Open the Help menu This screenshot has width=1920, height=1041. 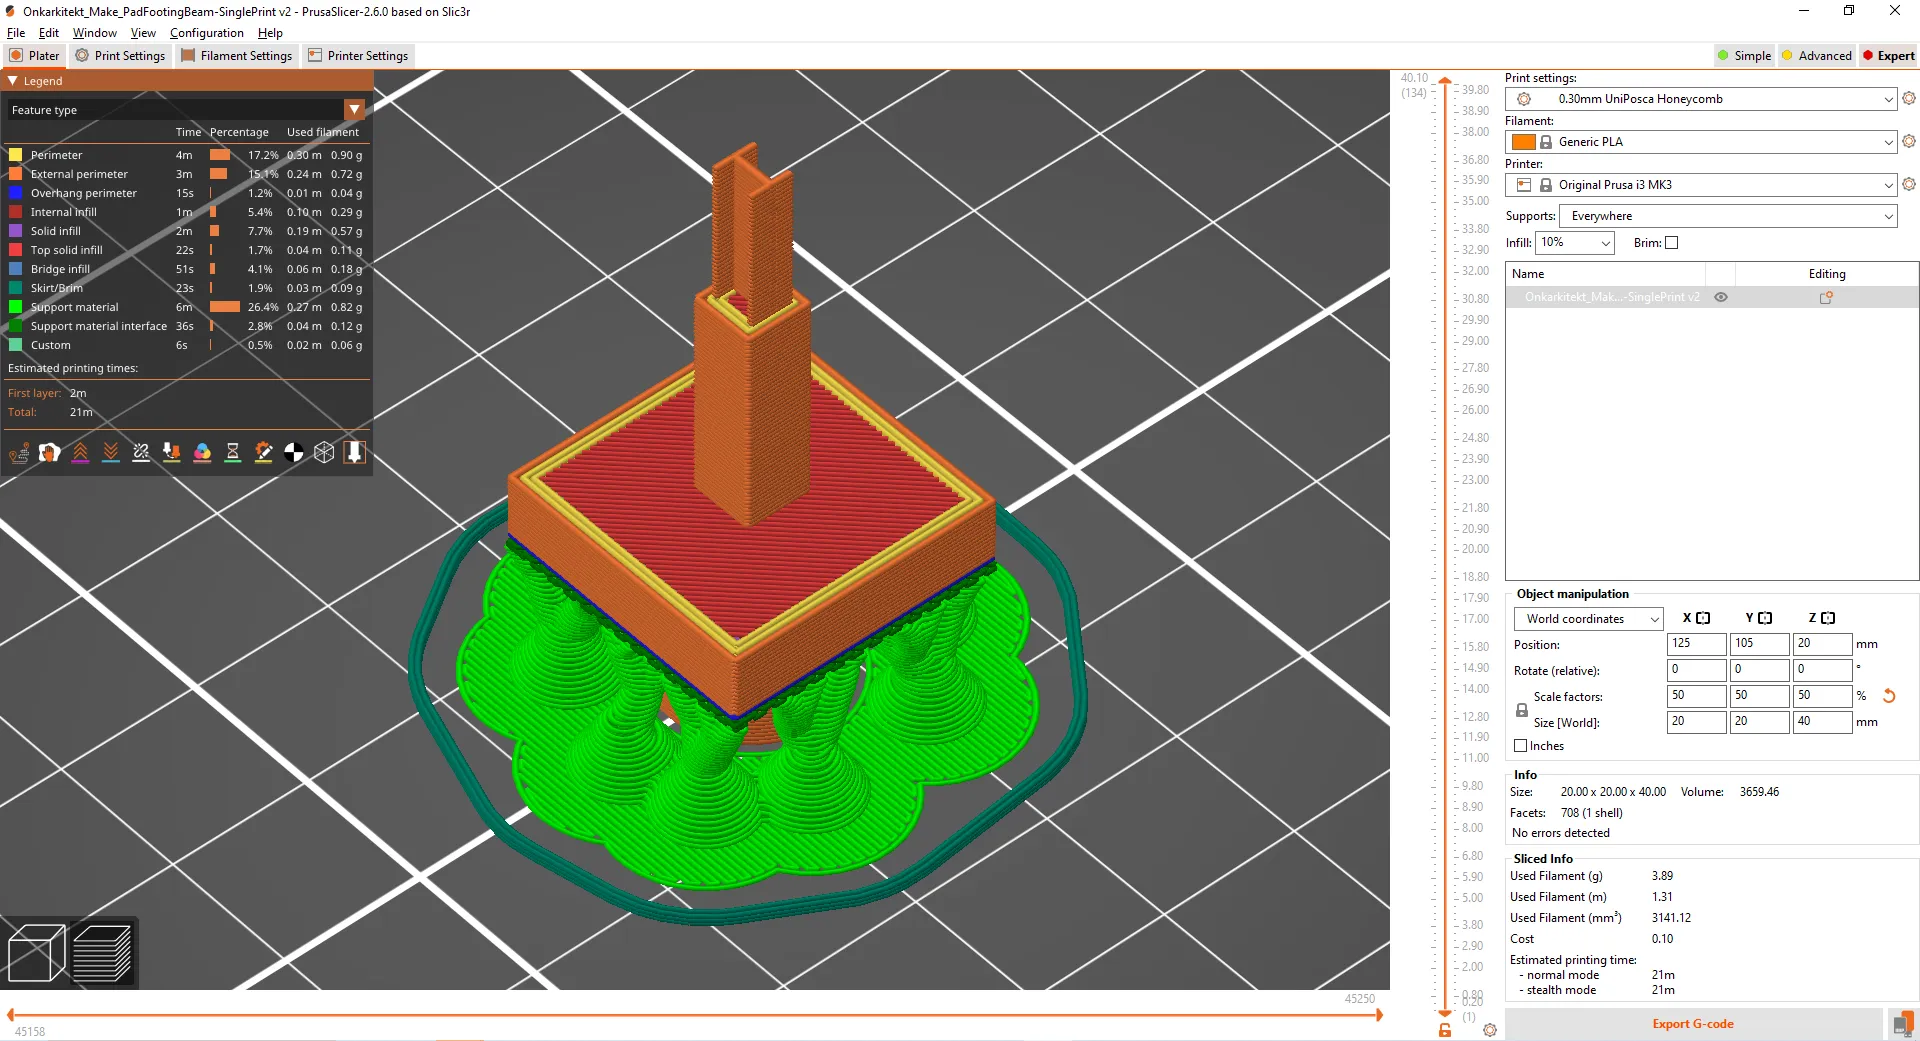270,33
